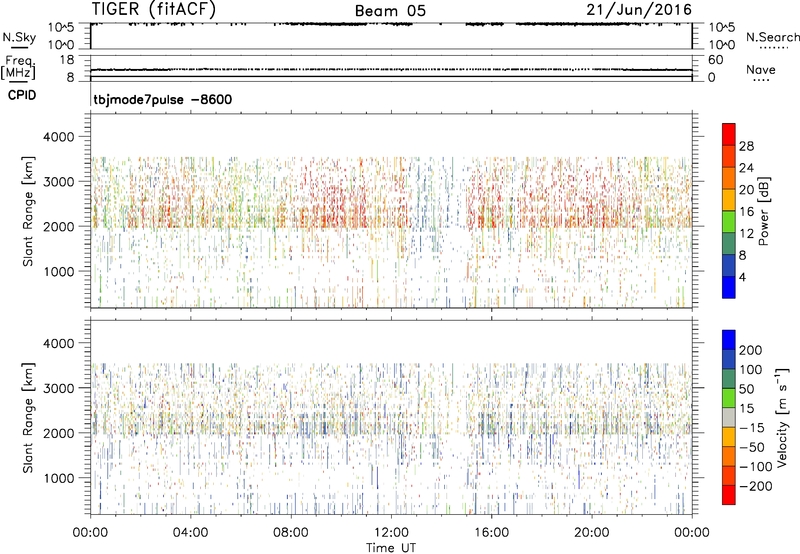Click the 18 tick on frequency axis

click(x=67, y=60)
